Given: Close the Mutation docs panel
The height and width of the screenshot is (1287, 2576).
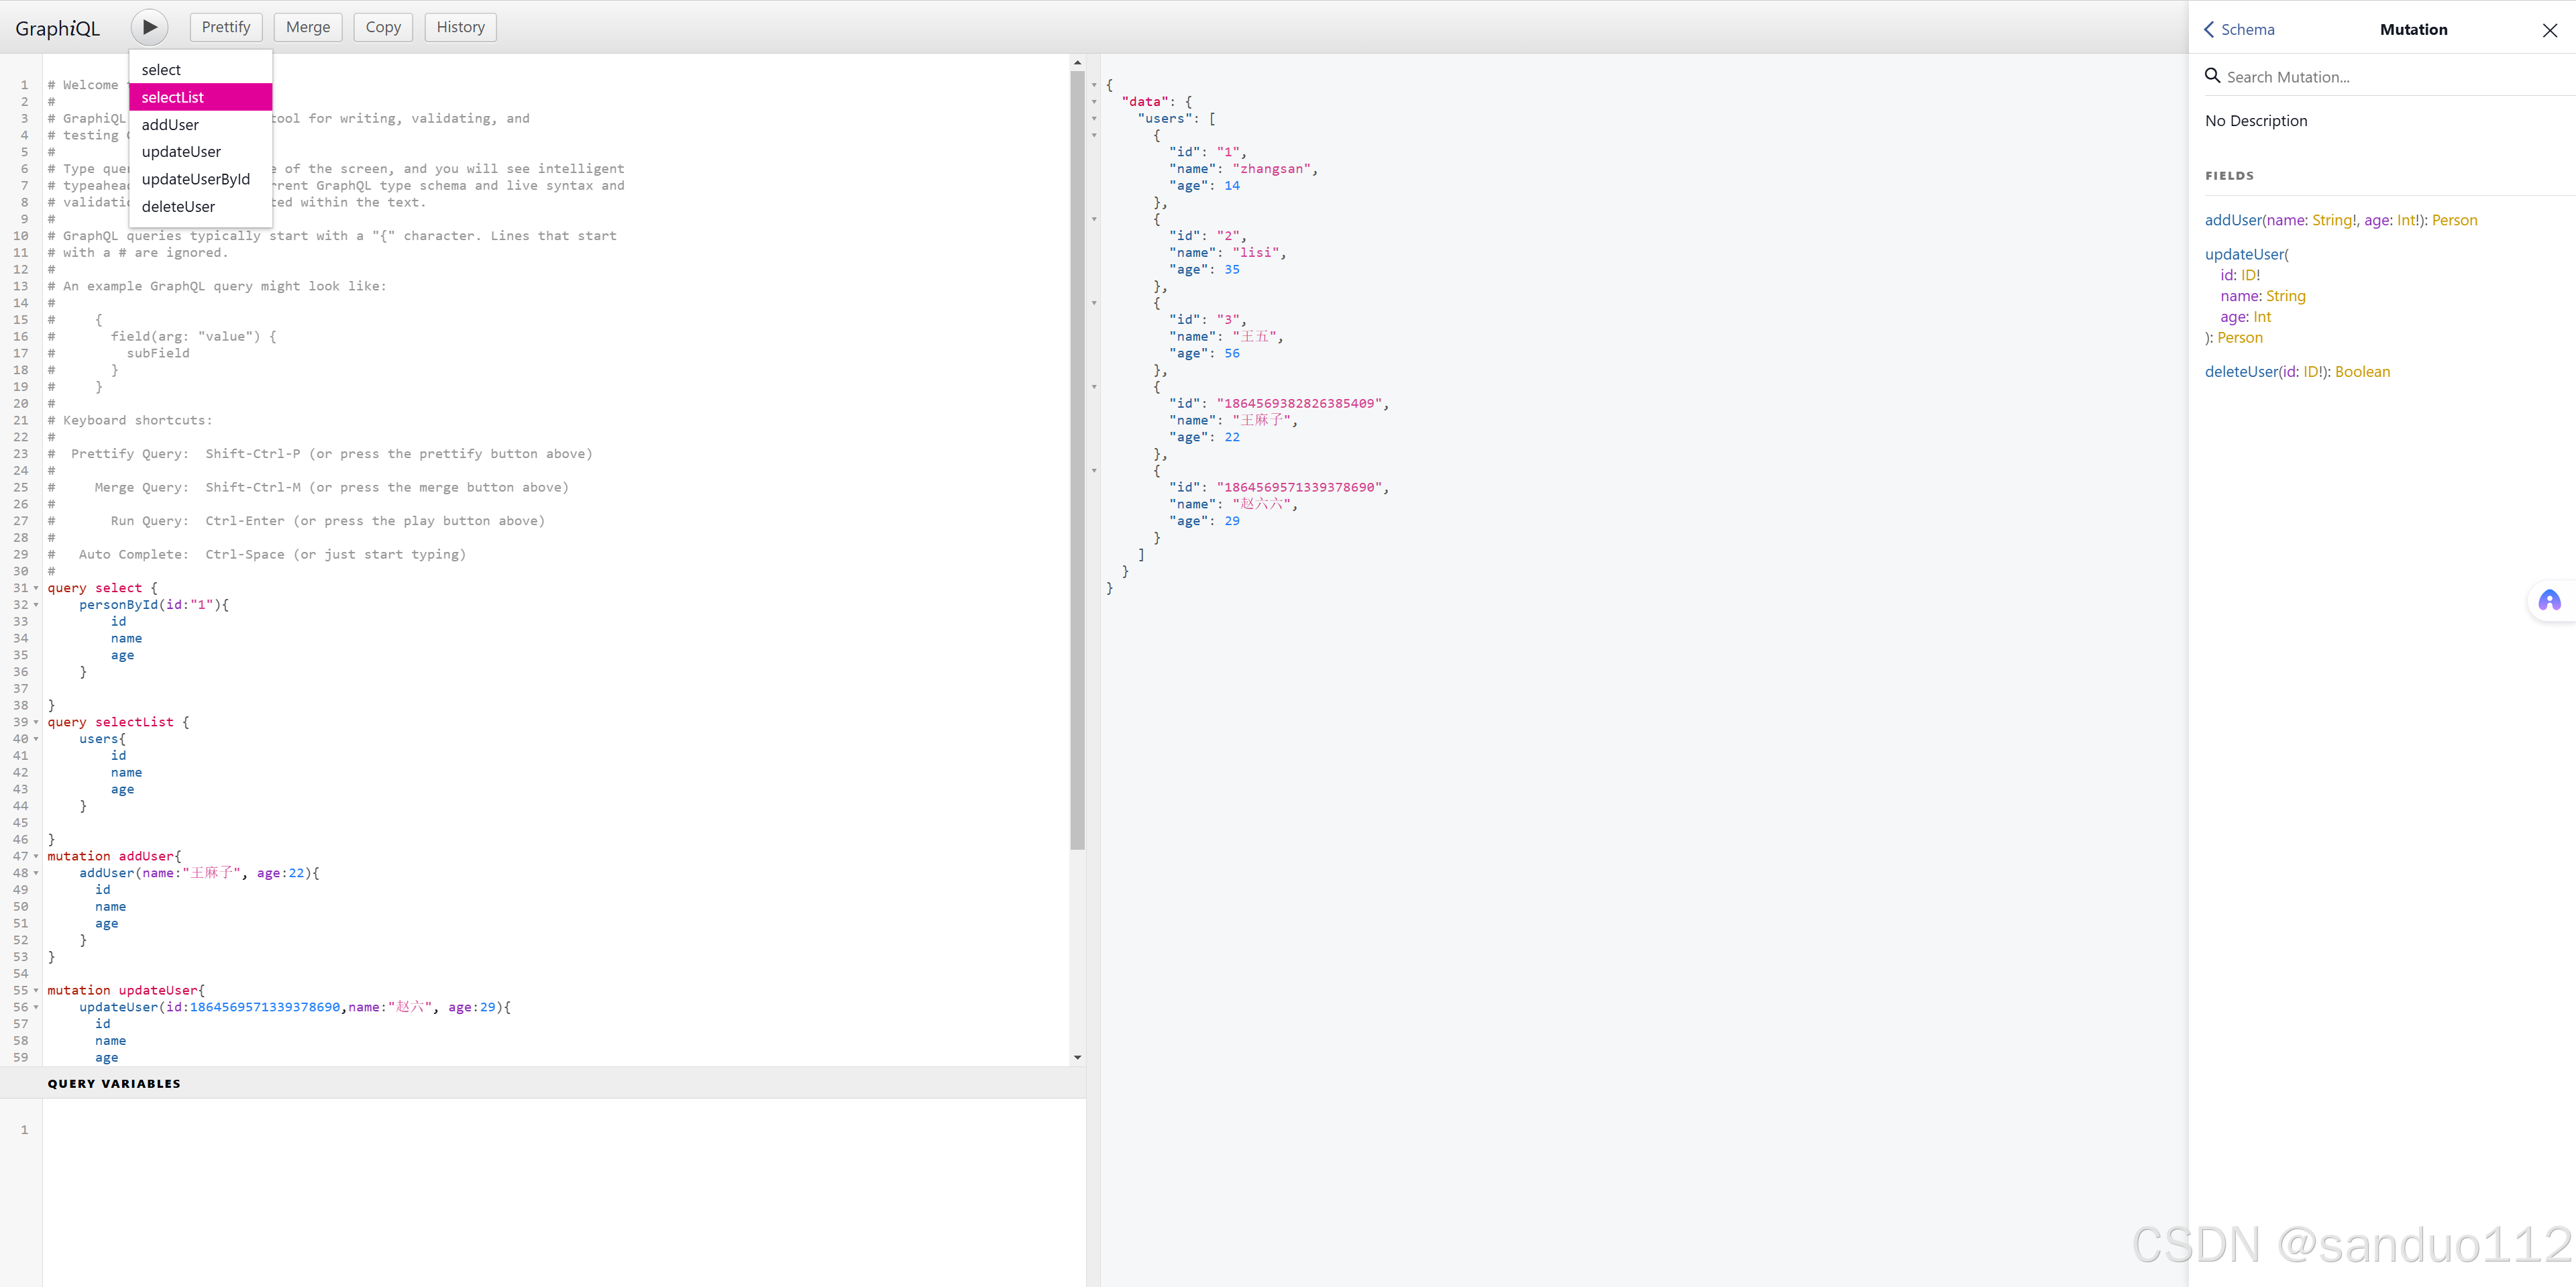Looking at the screenshot, I should tap(2549, 30).
